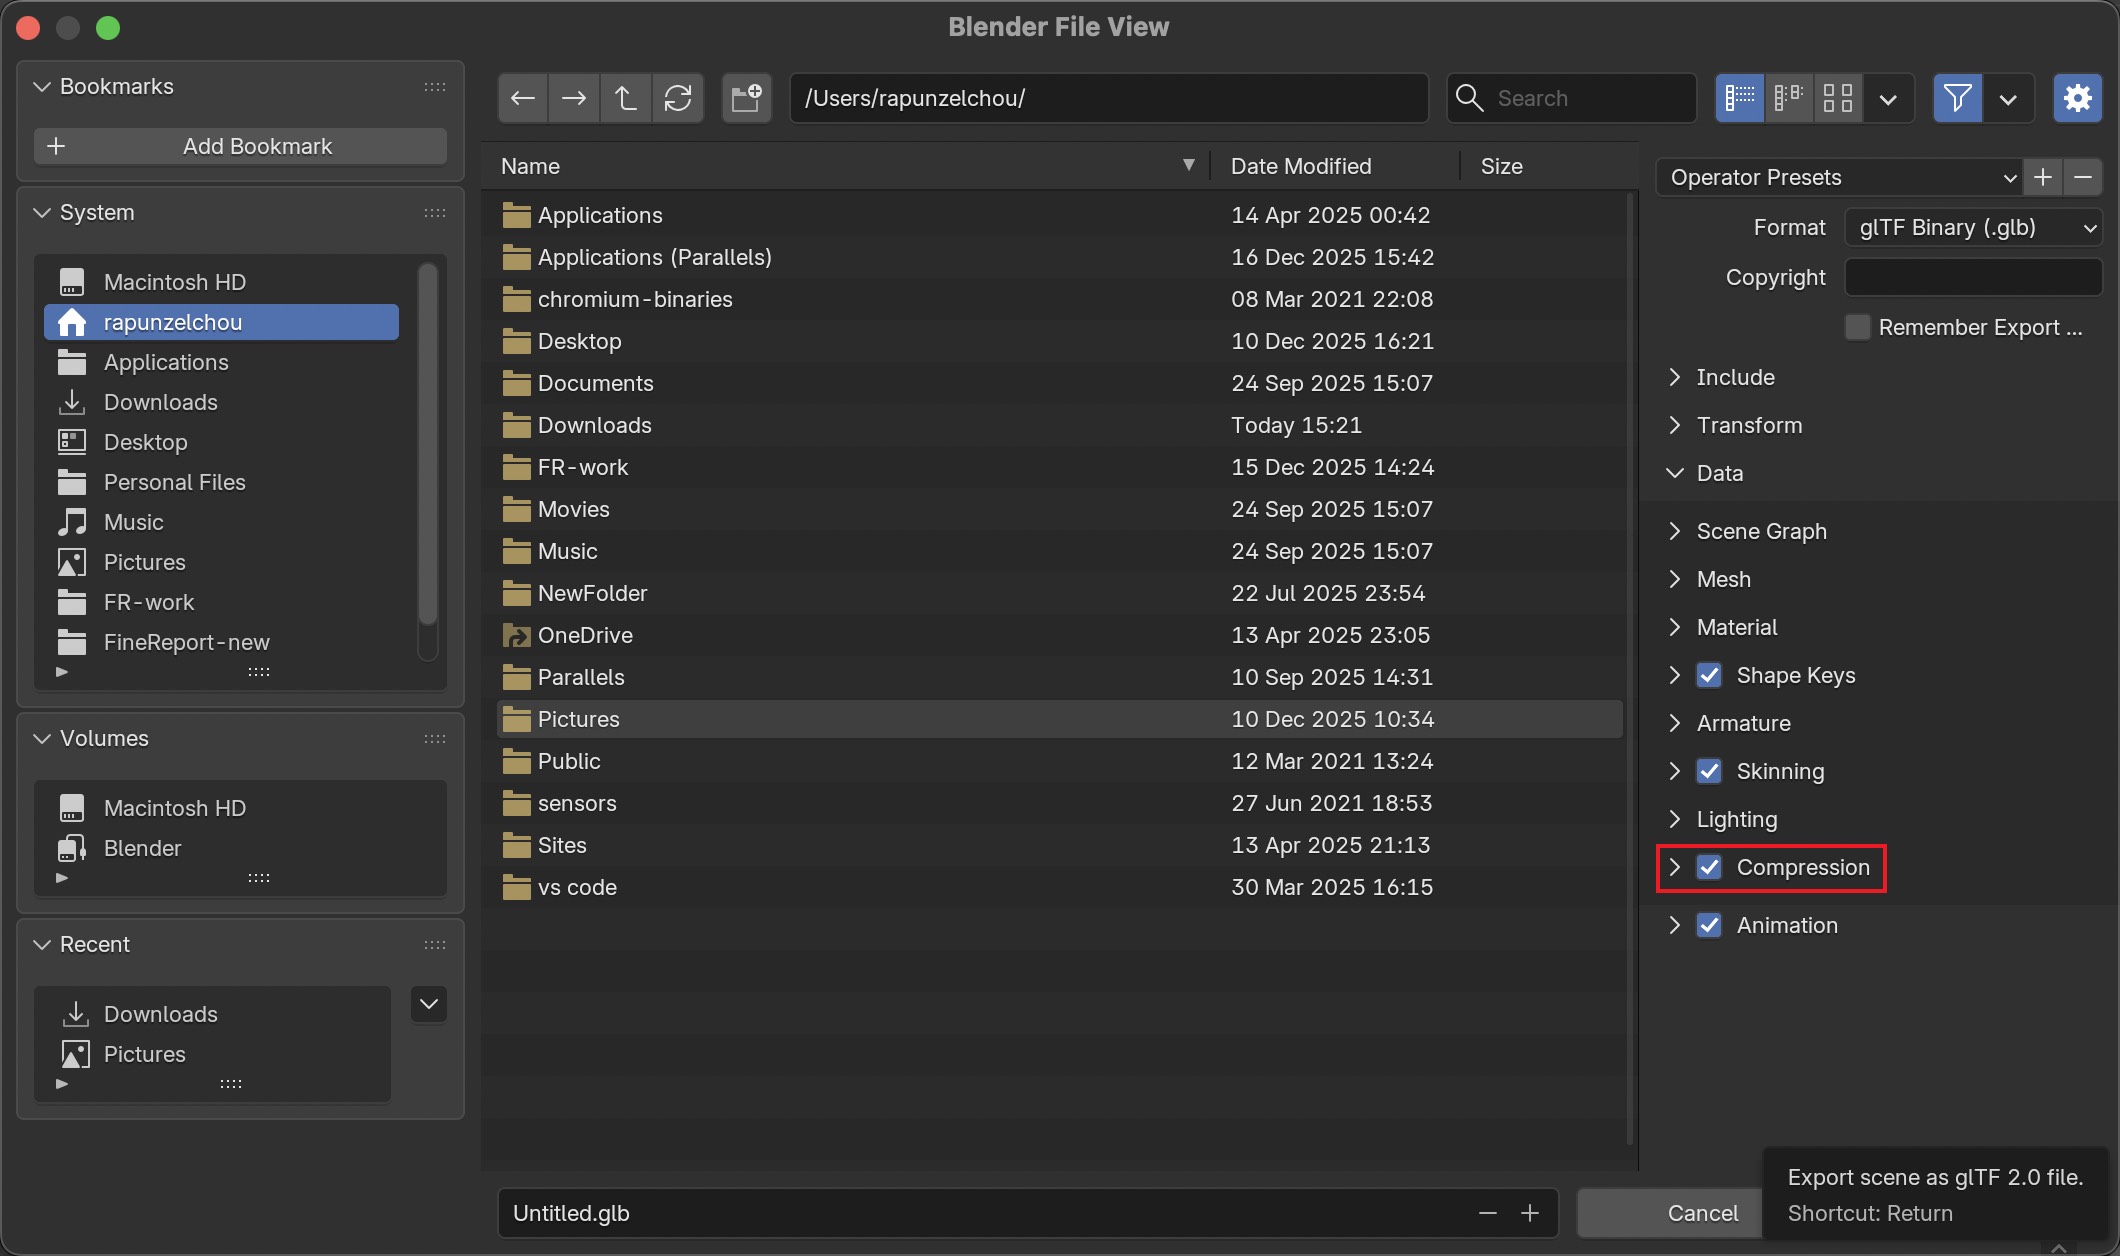This screenshot has width=2120, height=1256.
Task: Remove the operator preset
Action: [x=2083, y=177]
